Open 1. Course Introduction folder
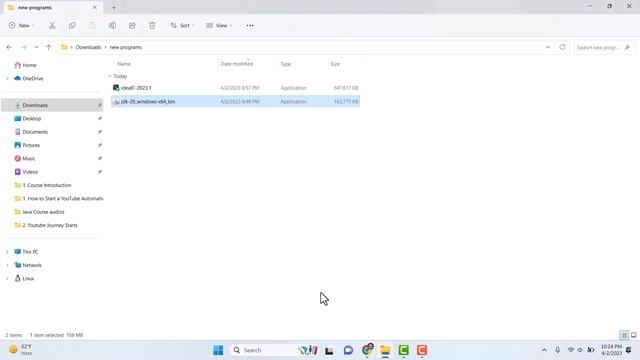The image size is (640, 360). (47, 185)
